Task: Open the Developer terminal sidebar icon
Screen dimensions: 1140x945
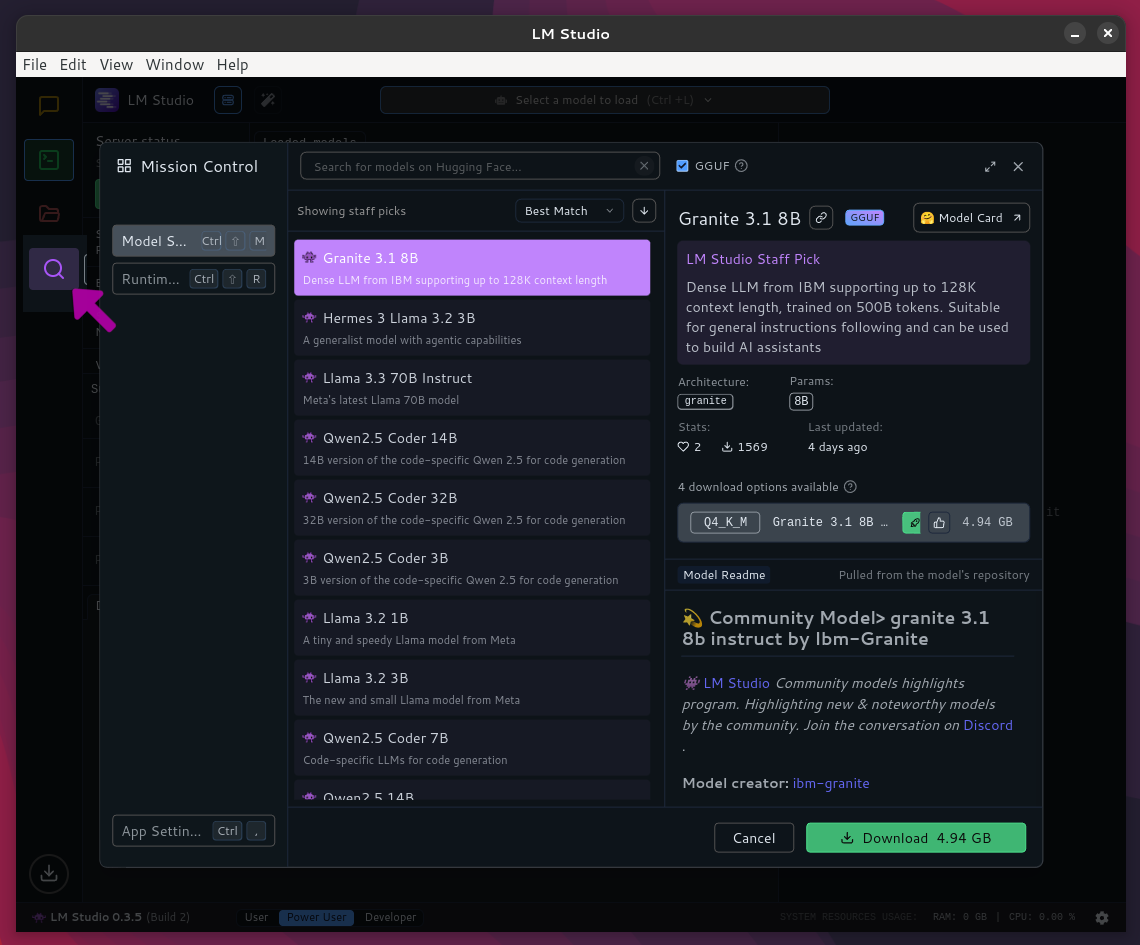Action: (49, 160)
